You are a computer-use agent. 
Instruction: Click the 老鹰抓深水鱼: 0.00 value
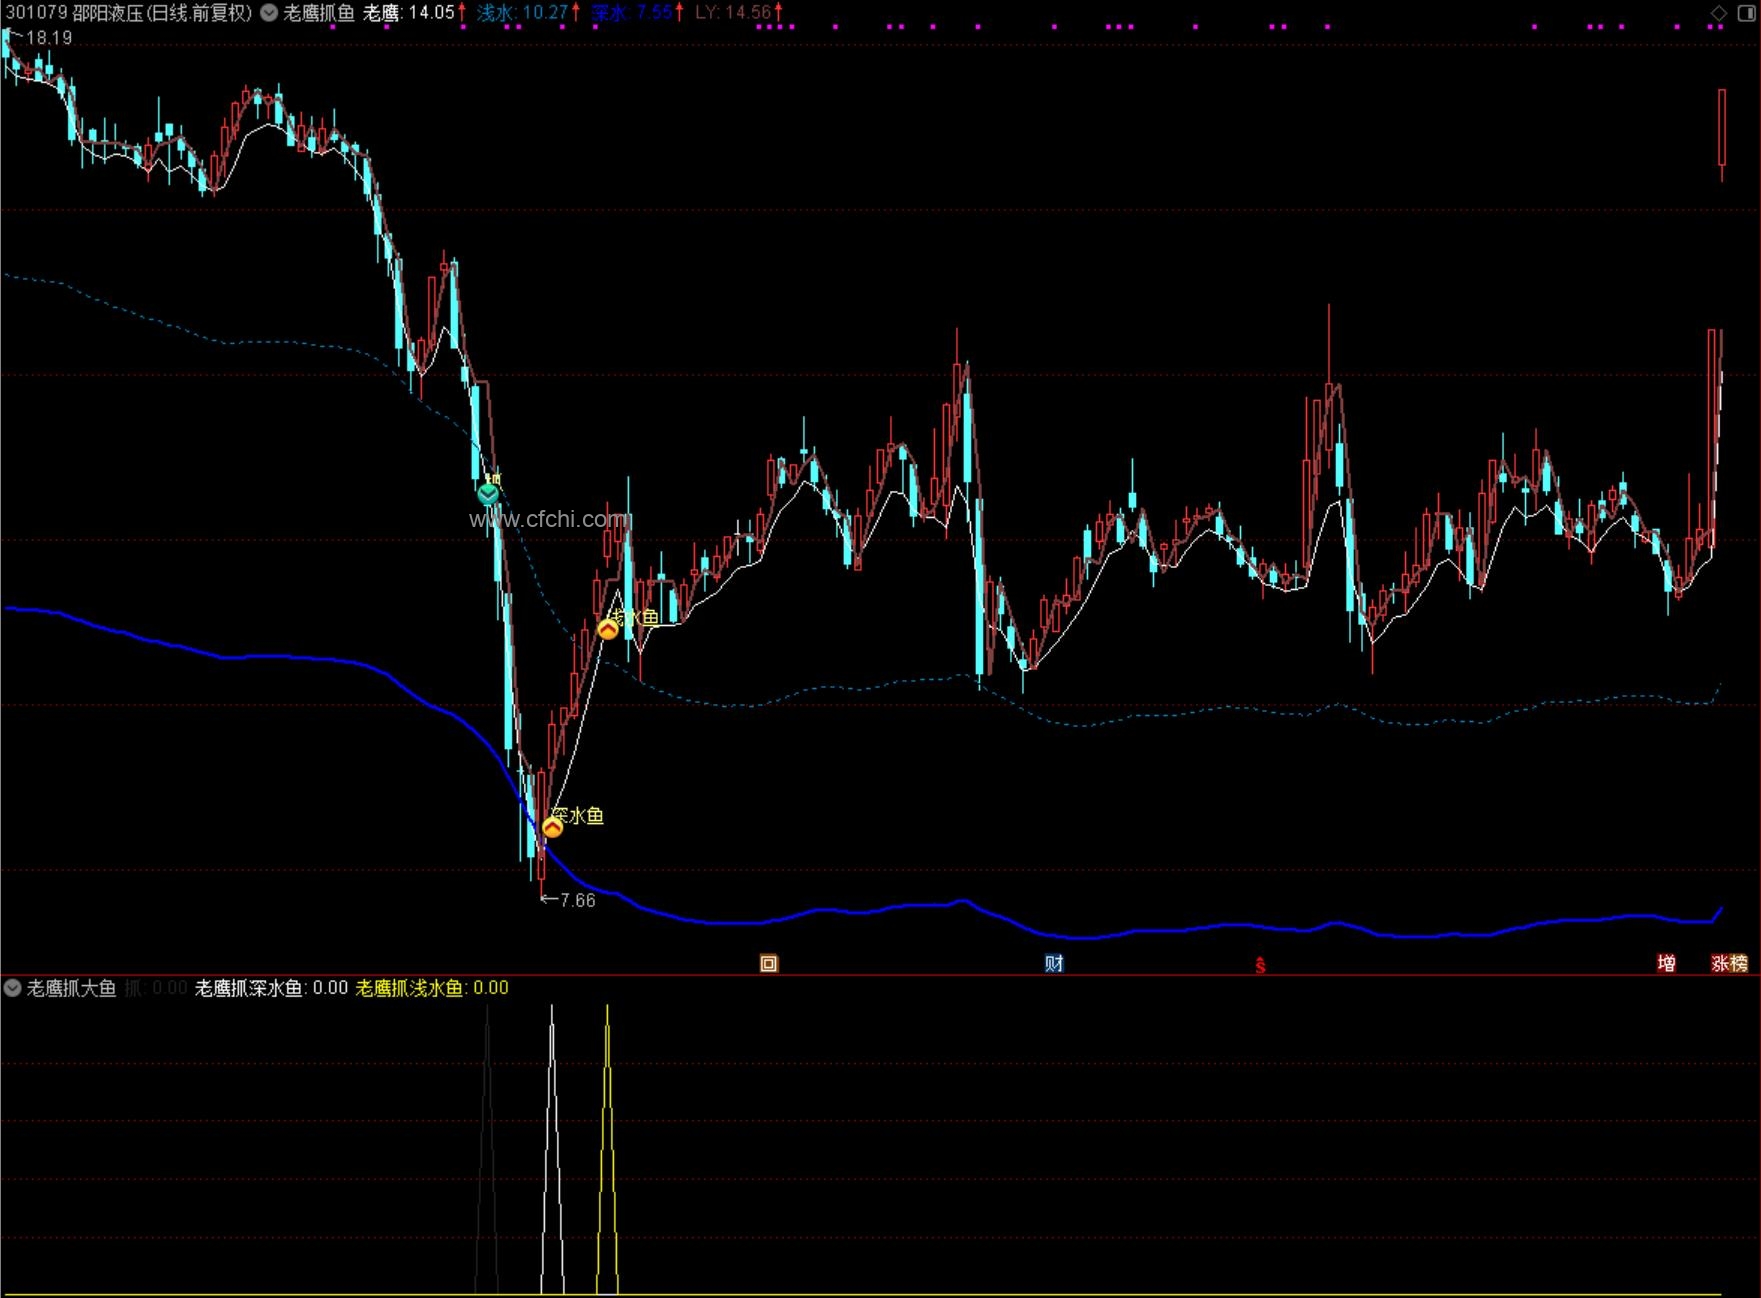[271, 988]
